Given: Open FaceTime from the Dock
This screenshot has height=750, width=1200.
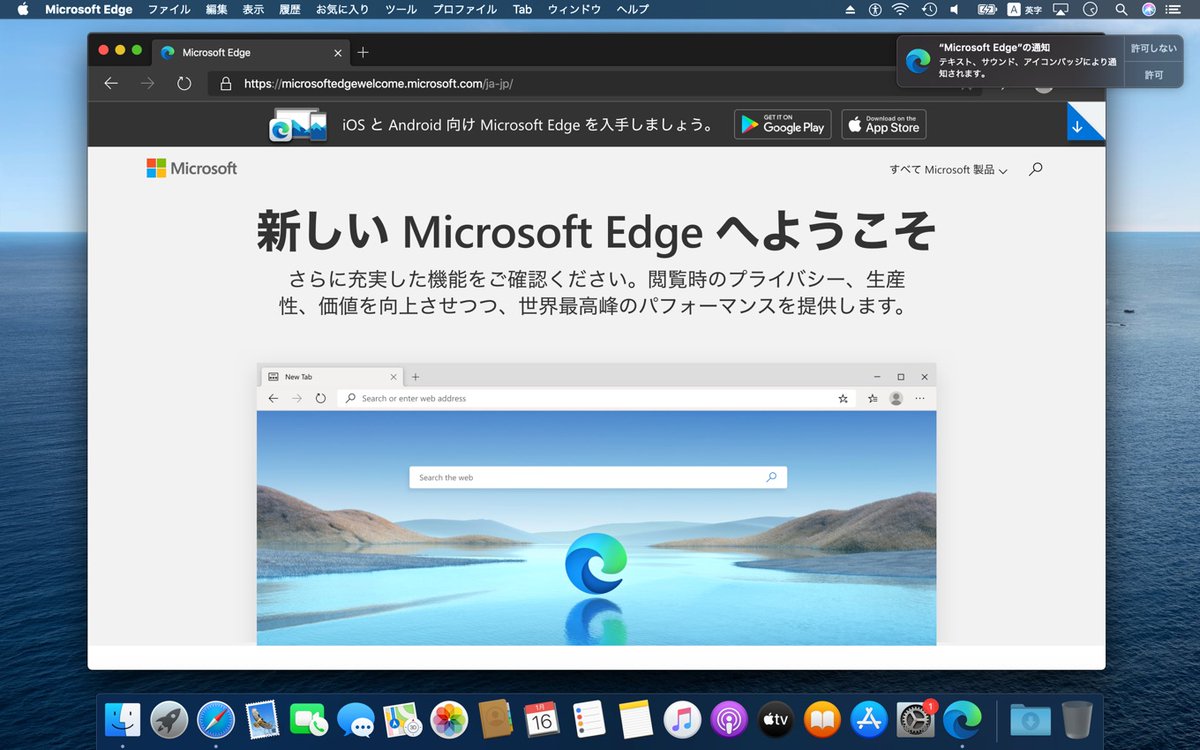Looking at the screenshot, I should click(x=309, y=718).
